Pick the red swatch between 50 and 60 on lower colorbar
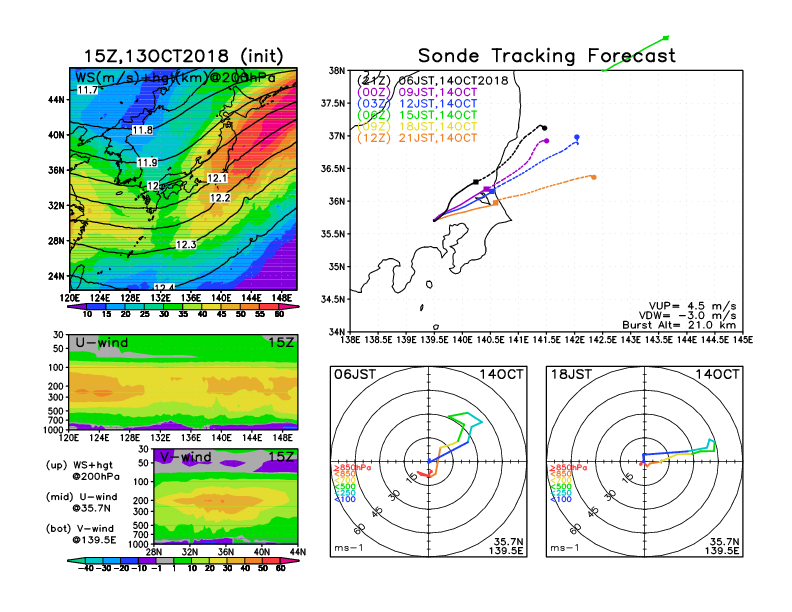The width and height of the screenshot is (792, 612). (x=271, y=560)
